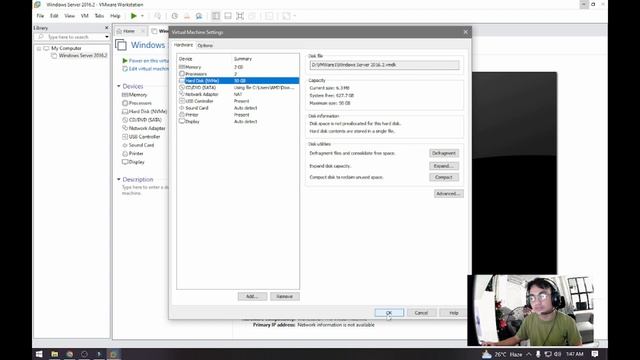This screenshot has width=640, height=360.
Task: Open the Tabs menu
Action: click(99, 16)
